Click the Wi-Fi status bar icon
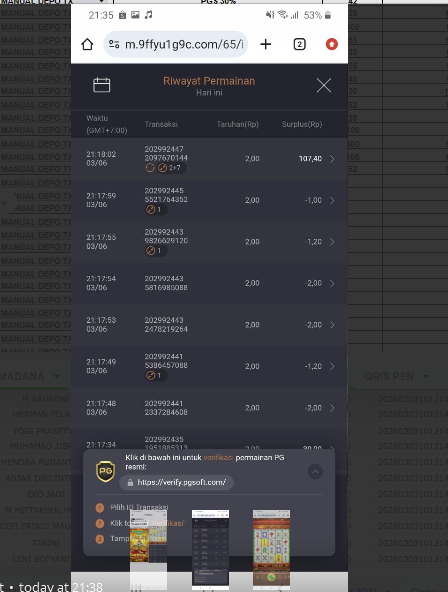The width and height of the screenshot is (448, 592). coord(282,15)
